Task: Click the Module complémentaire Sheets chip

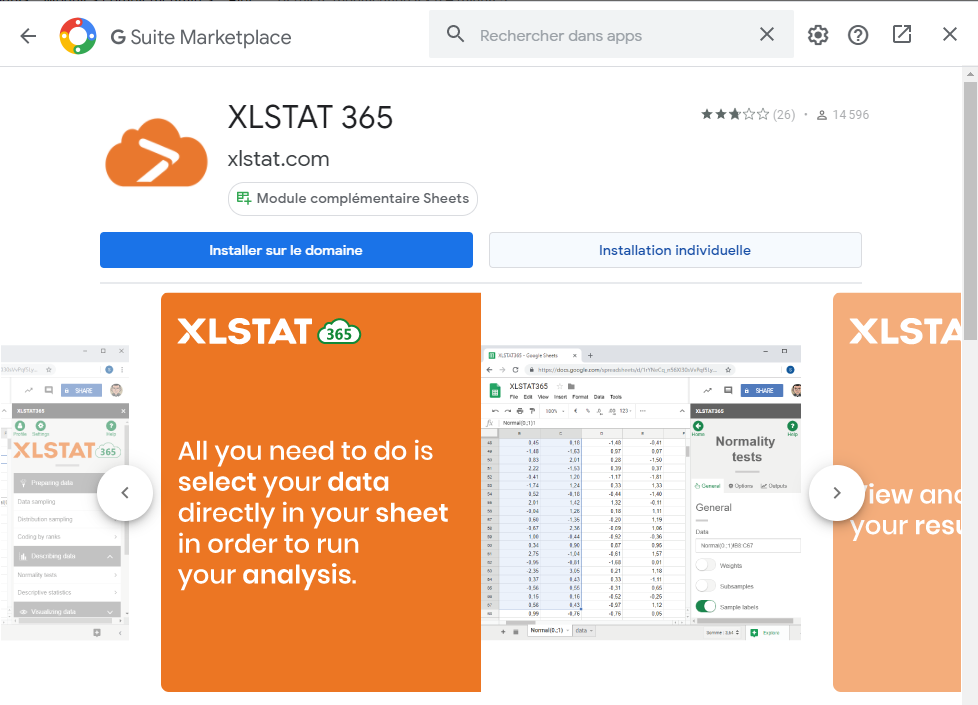Action: tap(353, 199)
